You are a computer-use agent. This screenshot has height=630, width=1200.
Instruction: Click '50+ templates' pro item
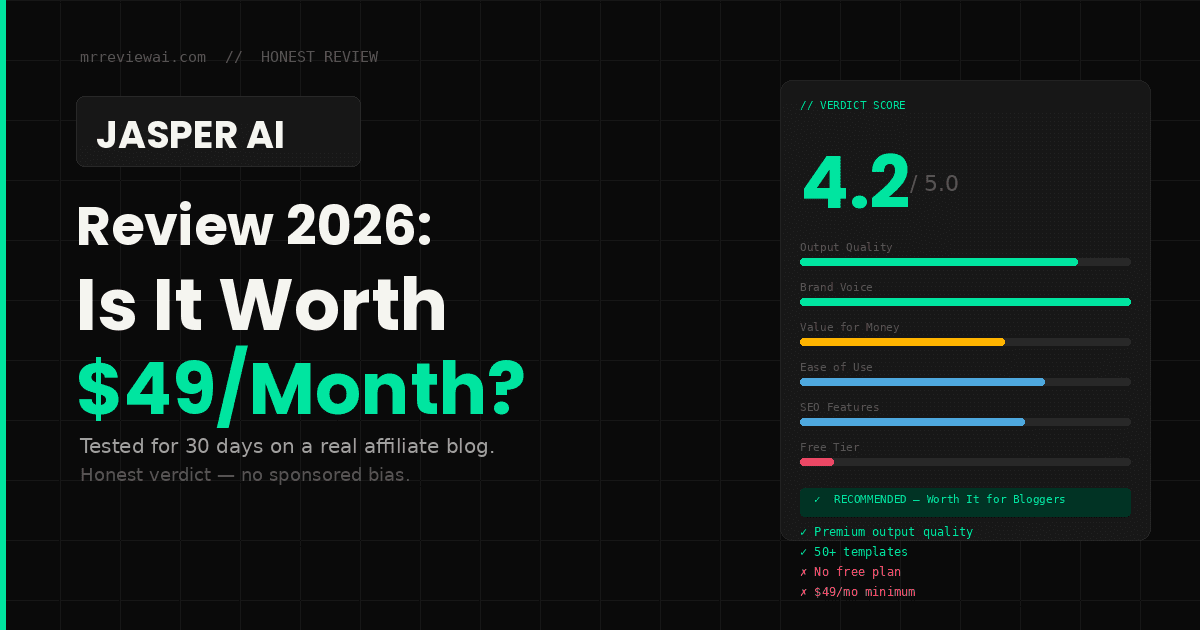[x=854, y=552]
